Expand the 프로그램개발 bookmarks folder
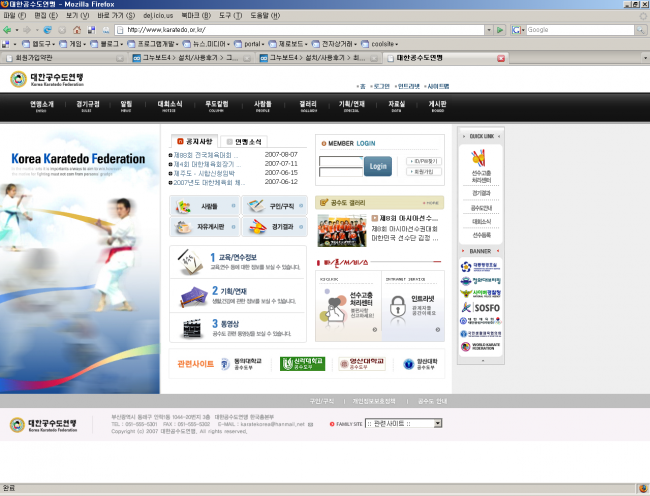This screenshot has height=496, width=650. click(153, 44)
